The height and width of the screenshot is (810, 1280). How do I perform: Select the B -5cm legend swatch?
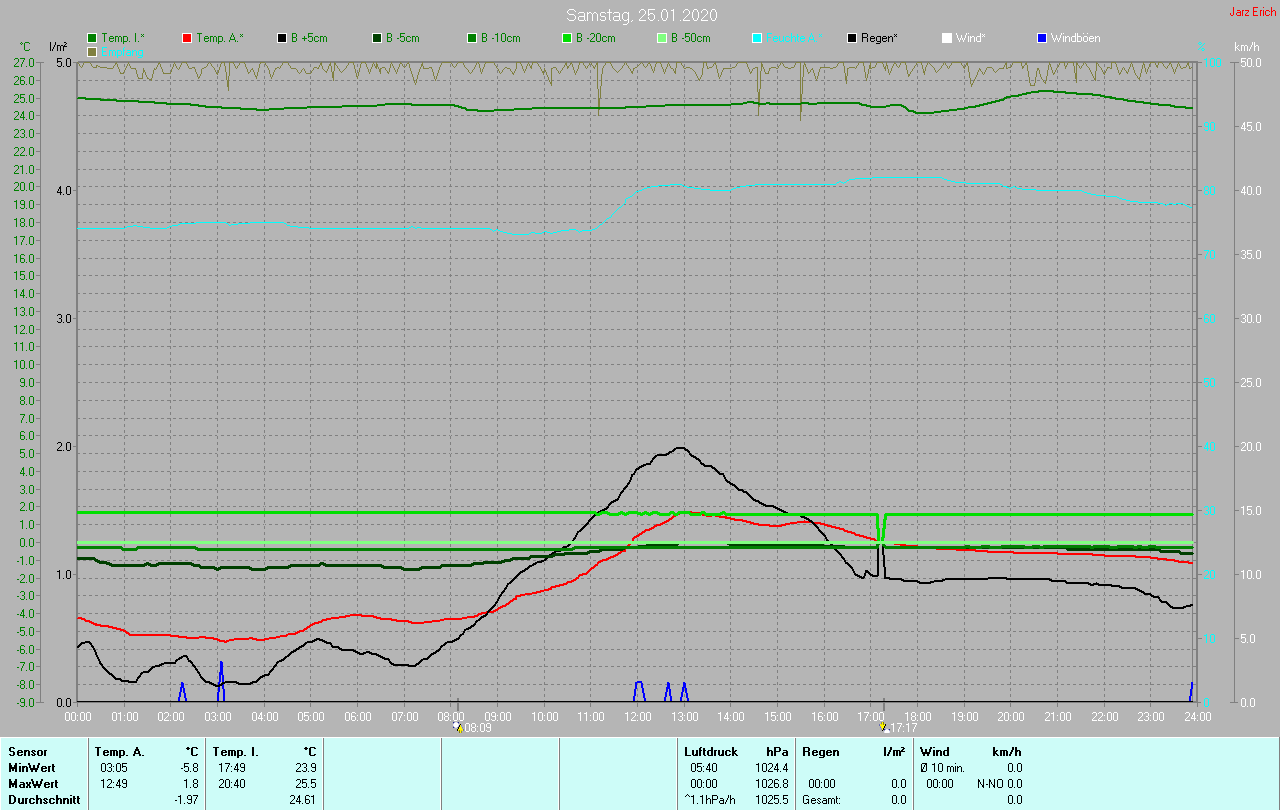(377, 38)
